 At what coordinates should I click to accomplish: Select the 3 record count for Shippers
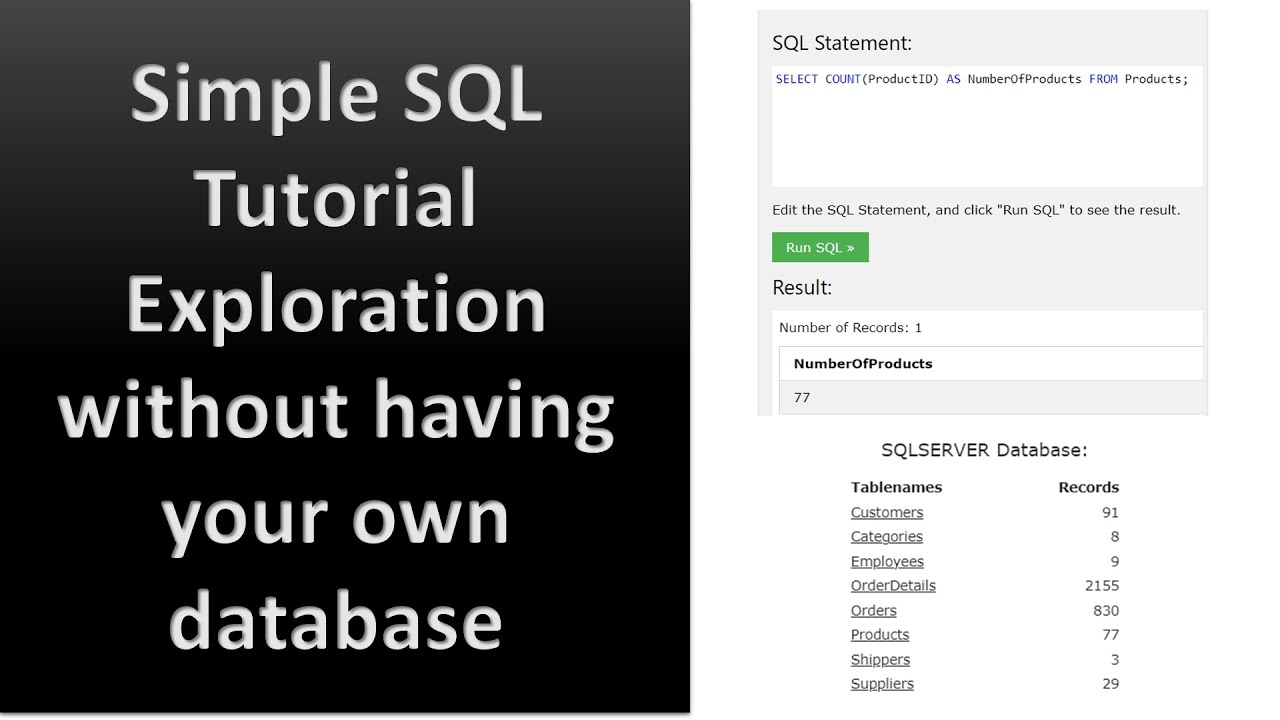click(x=1114, y=660)
